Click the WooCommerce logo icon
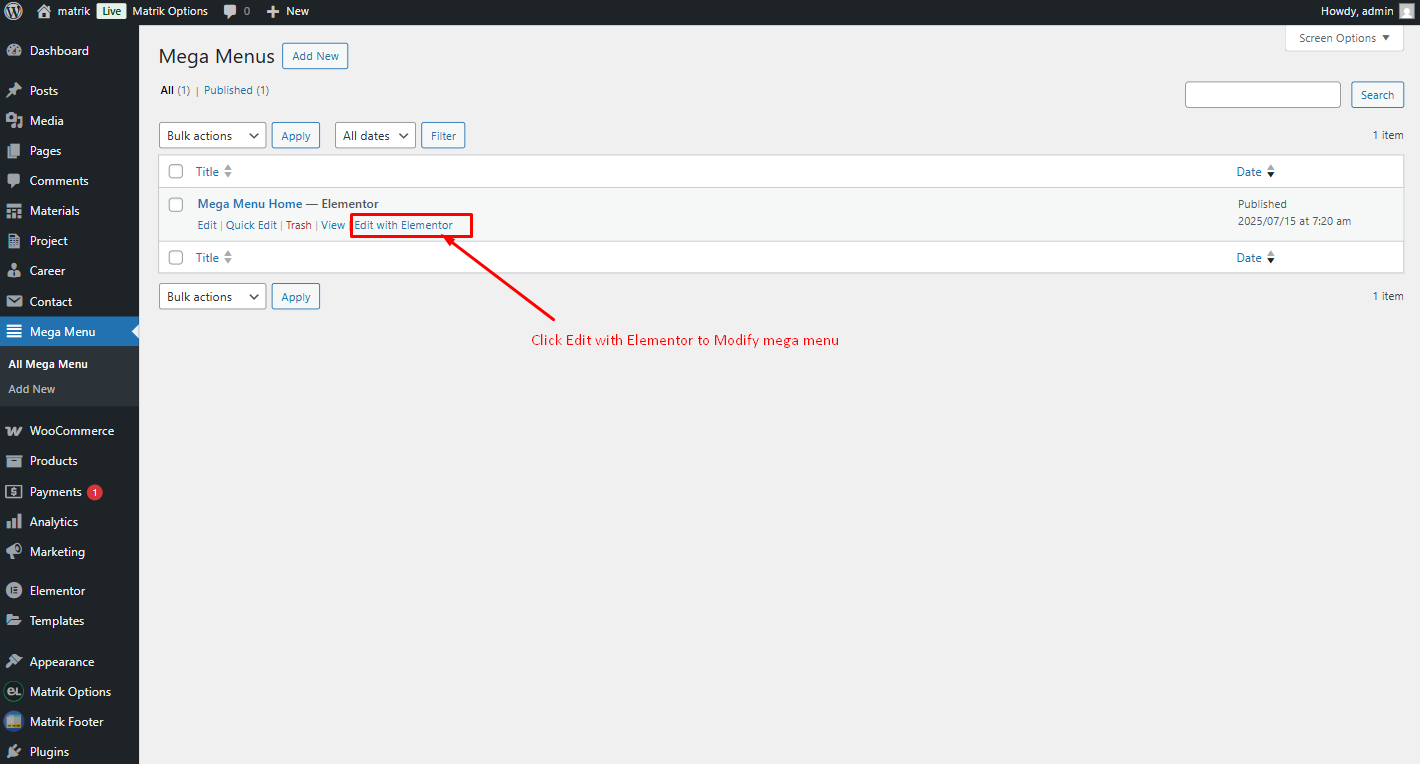The image size is (1420, 764). pos(14,431)
